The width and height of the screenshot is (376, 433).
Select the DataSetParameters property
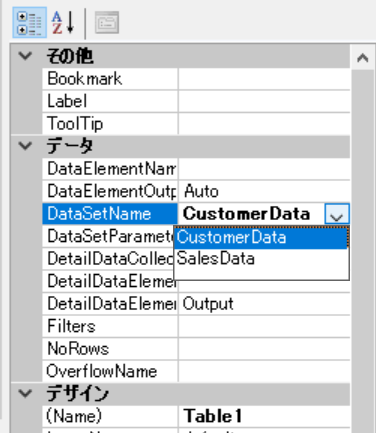click(x=108, y=236)
